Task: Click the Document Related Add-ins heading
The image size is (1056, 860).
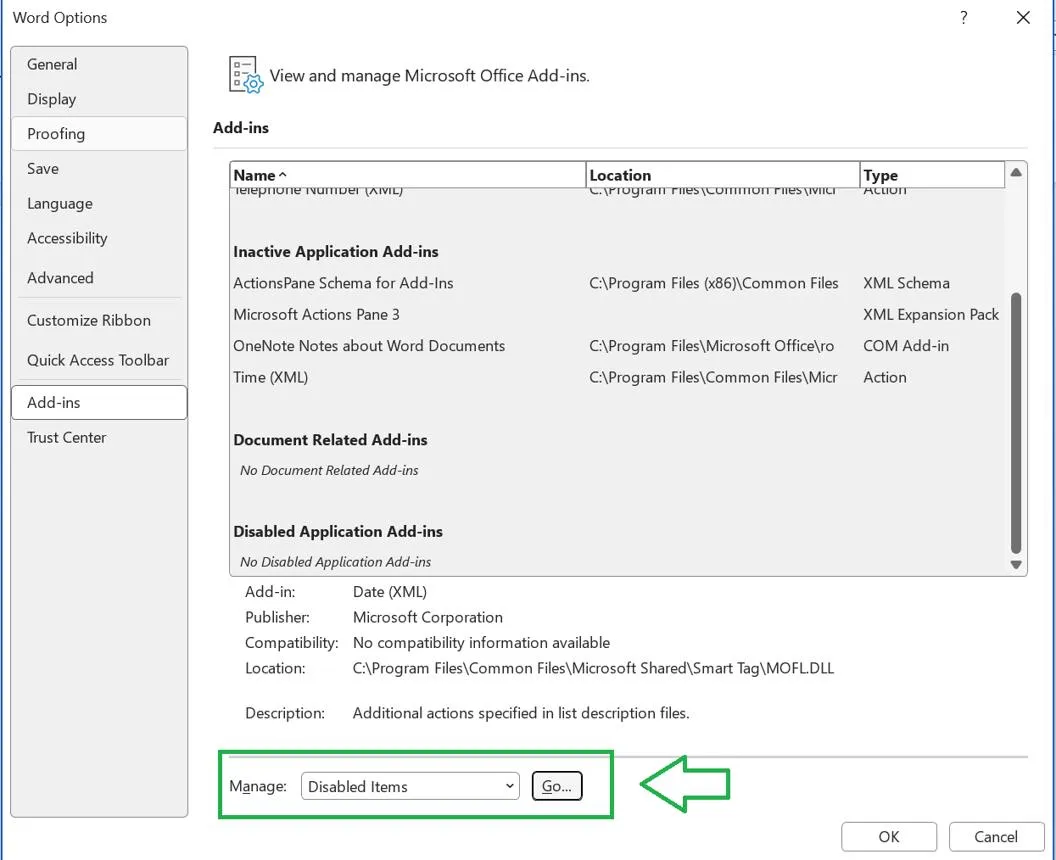Action: click(330, 440)
